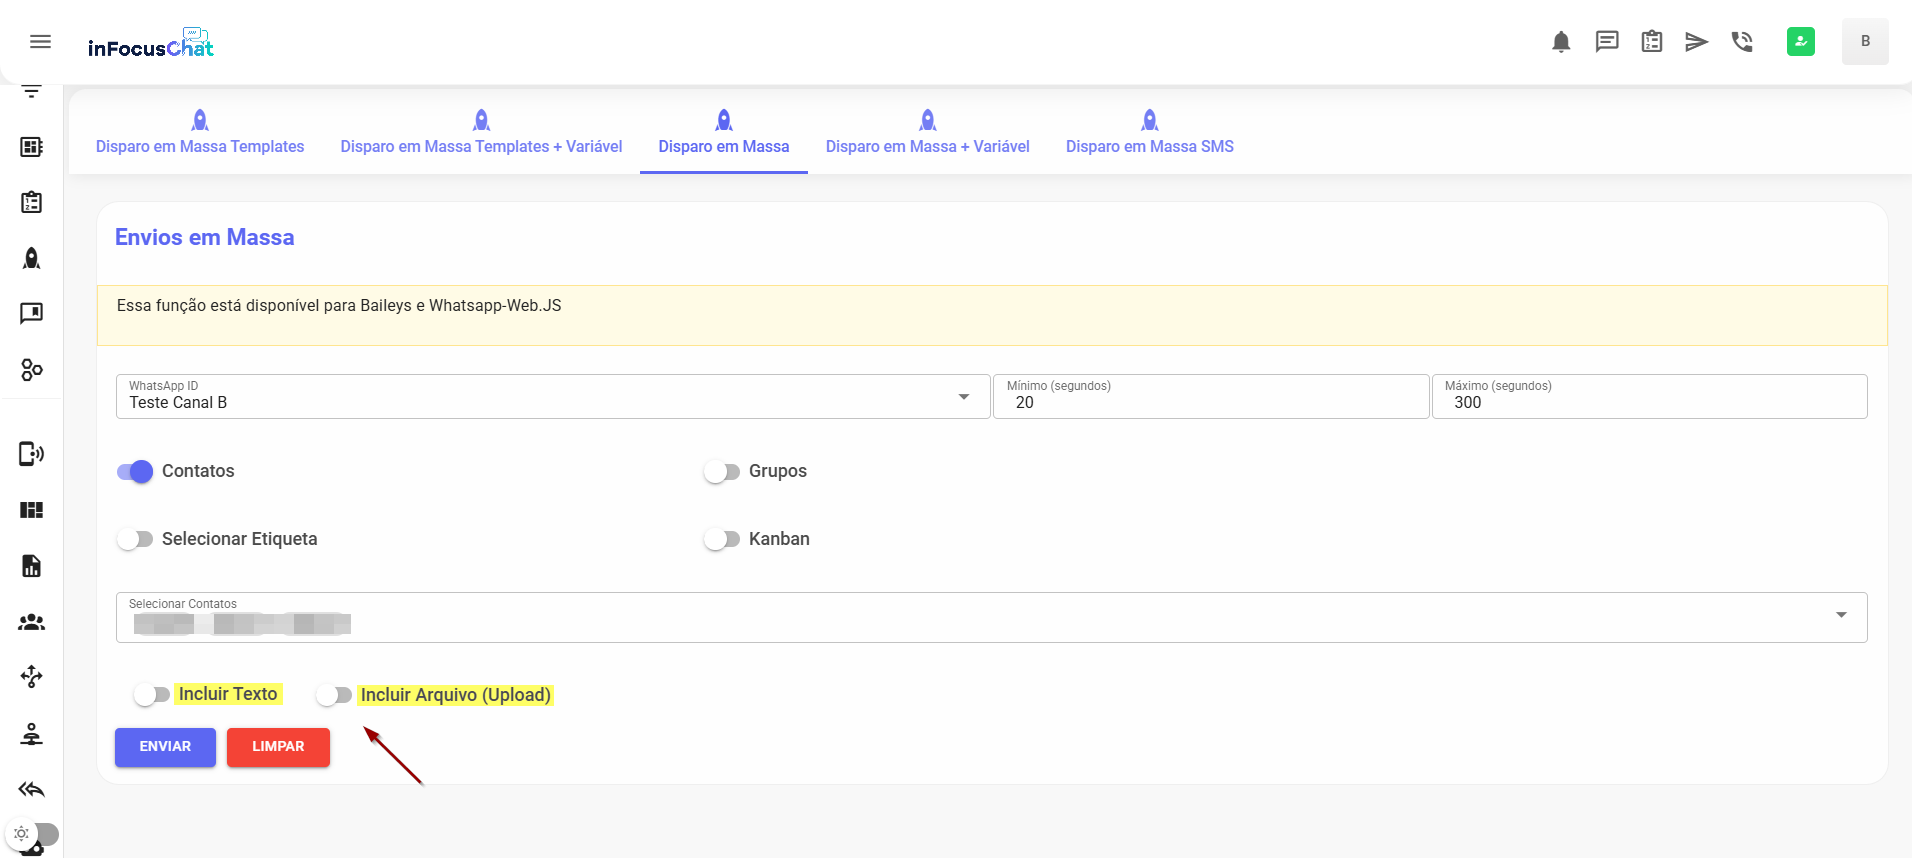Screen dimensions: 1912x858
Task: Open the group of people sidebar icon
Action: point(32,622)
